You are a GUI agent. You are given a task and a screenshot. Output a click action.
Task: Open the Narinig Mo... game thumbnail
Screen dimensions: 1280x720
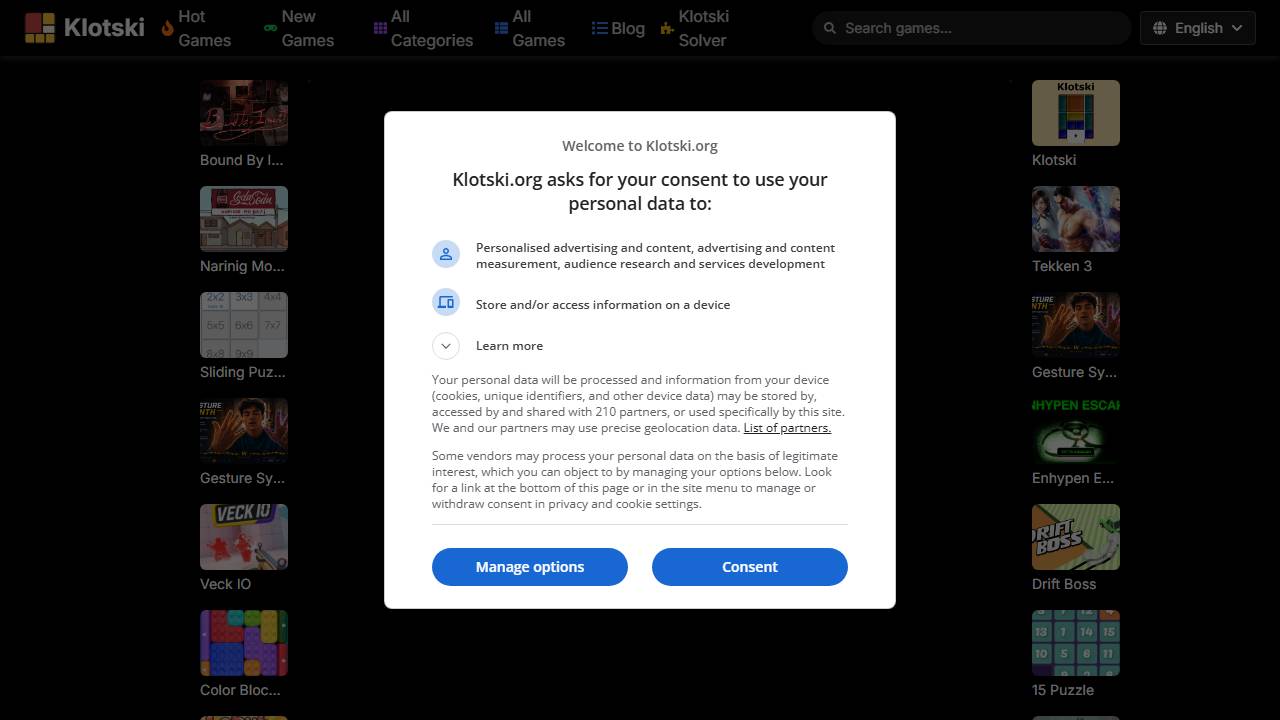pos(244,219)
